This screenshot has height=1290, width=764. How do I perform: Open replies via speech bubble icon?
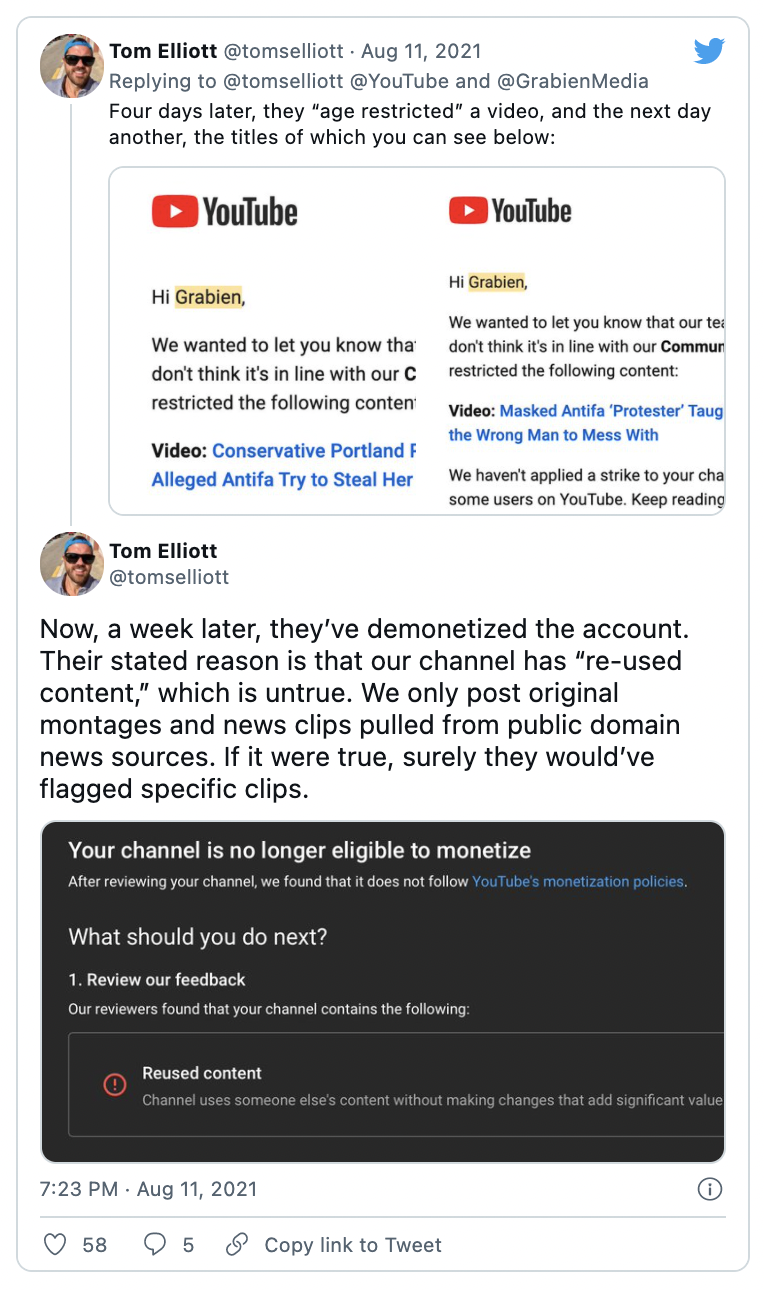point(155,1245)
